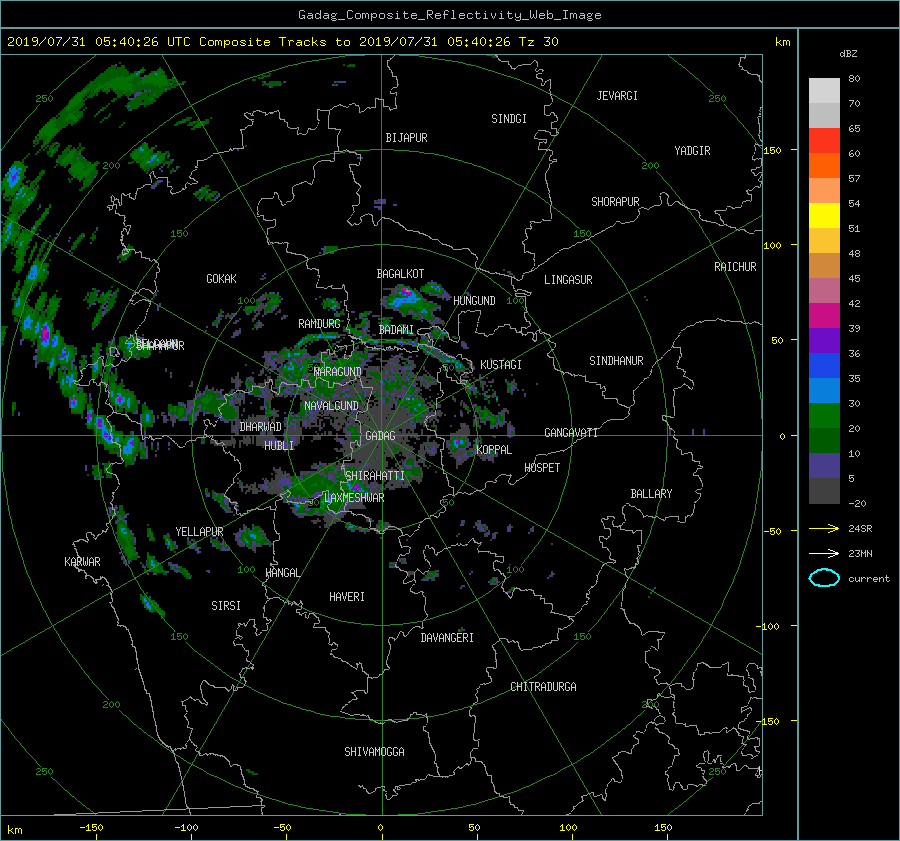Click the '23MN' legend text
This screenshot has width=900, height=841.
pyautogui.click(x=860, y=553)
